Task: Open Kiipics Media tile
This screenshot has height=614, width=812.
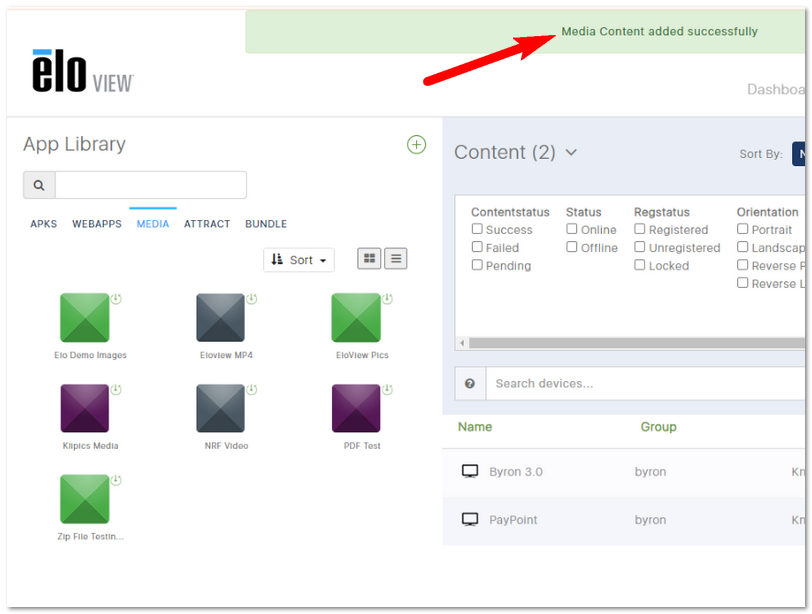Action: [x=84, y=408]
